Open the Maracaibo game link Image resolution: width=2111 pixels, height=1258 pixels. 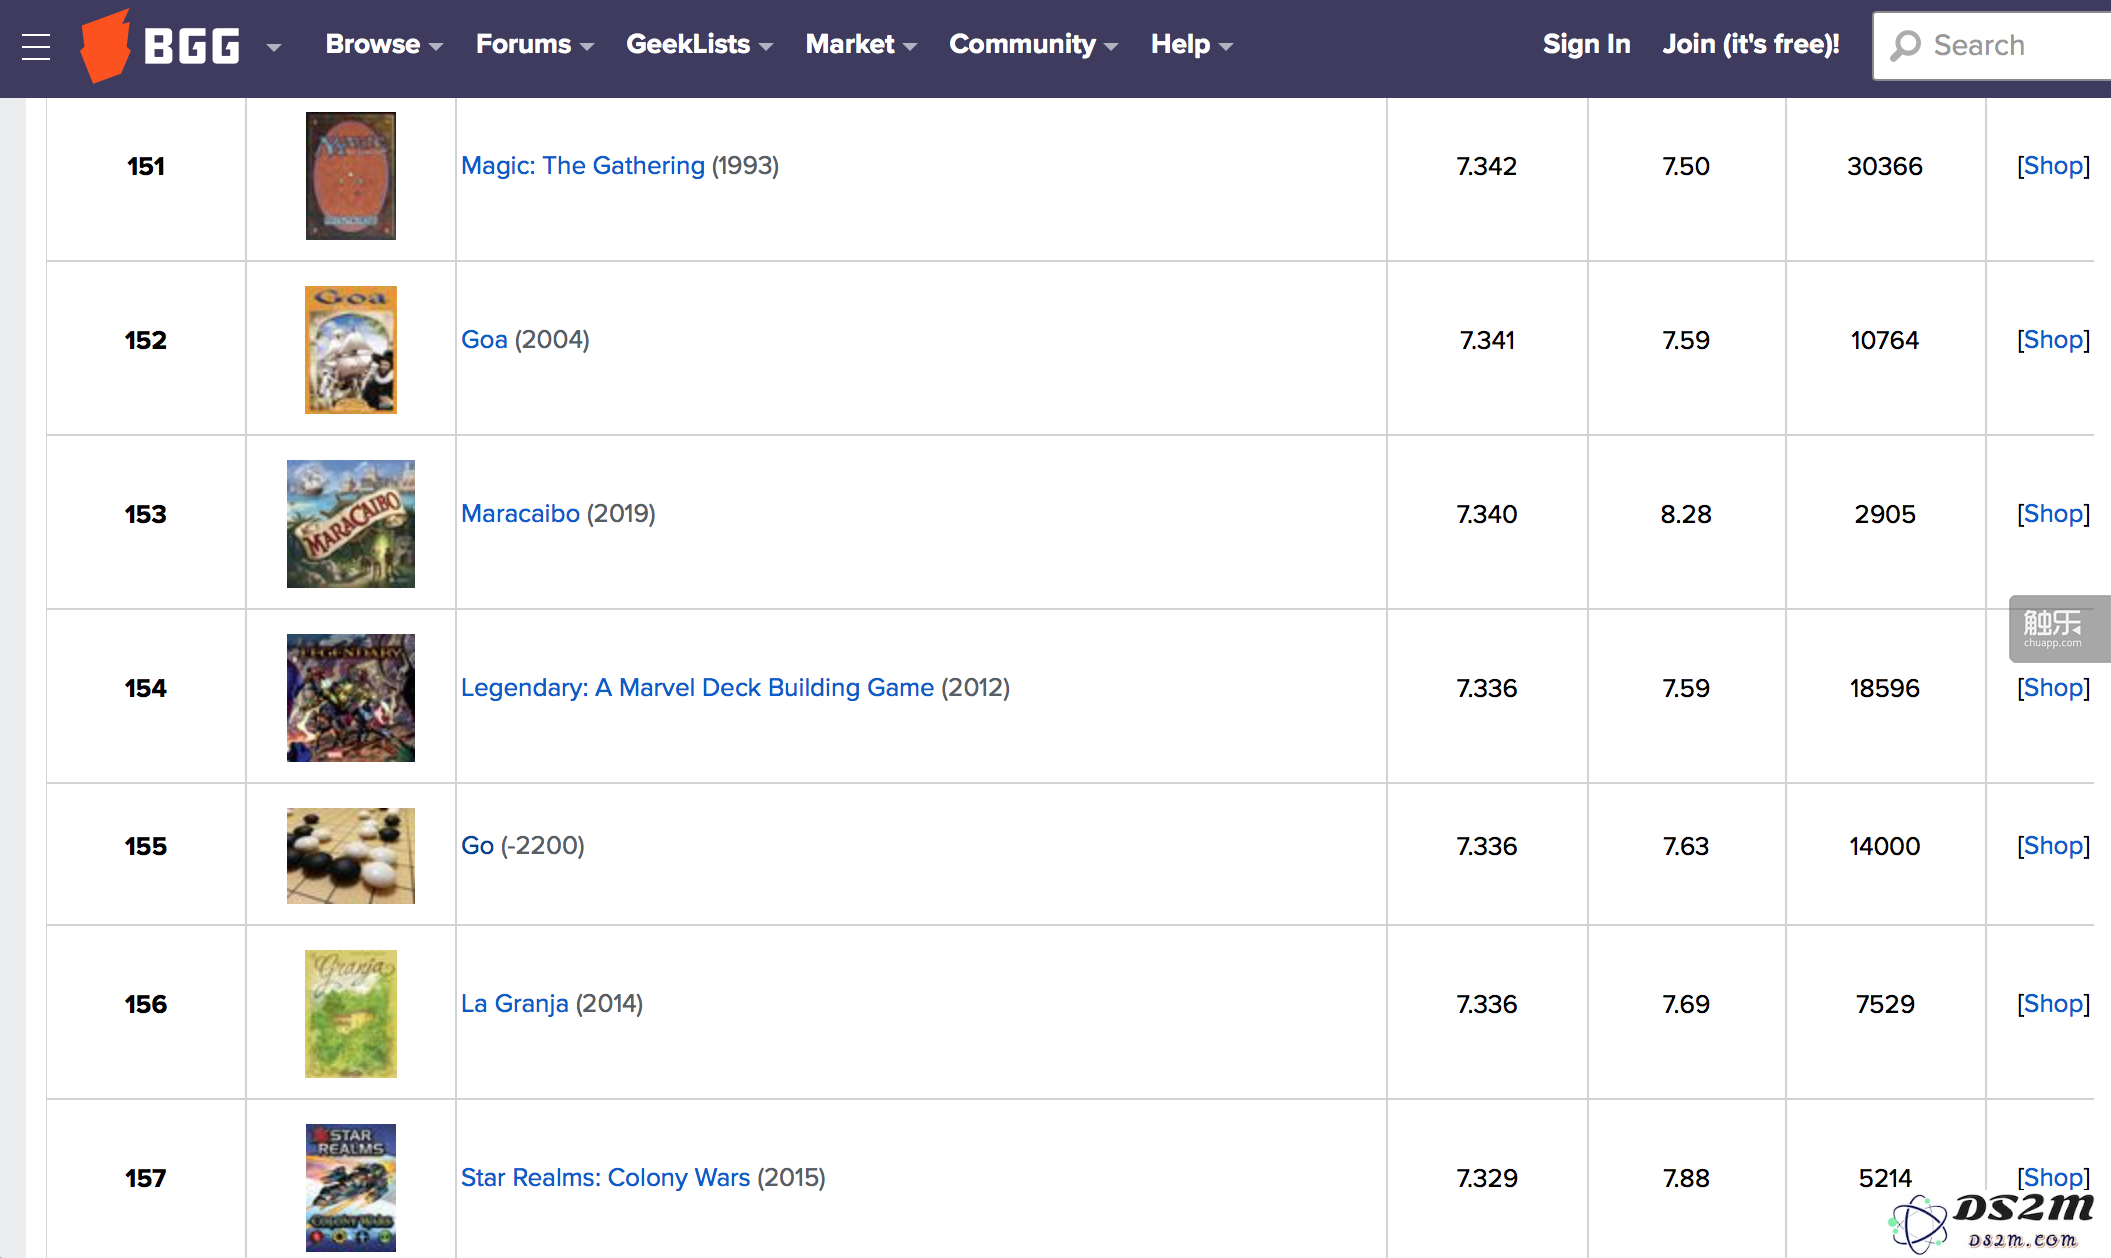pyautogui.click(x=520, y=513)
